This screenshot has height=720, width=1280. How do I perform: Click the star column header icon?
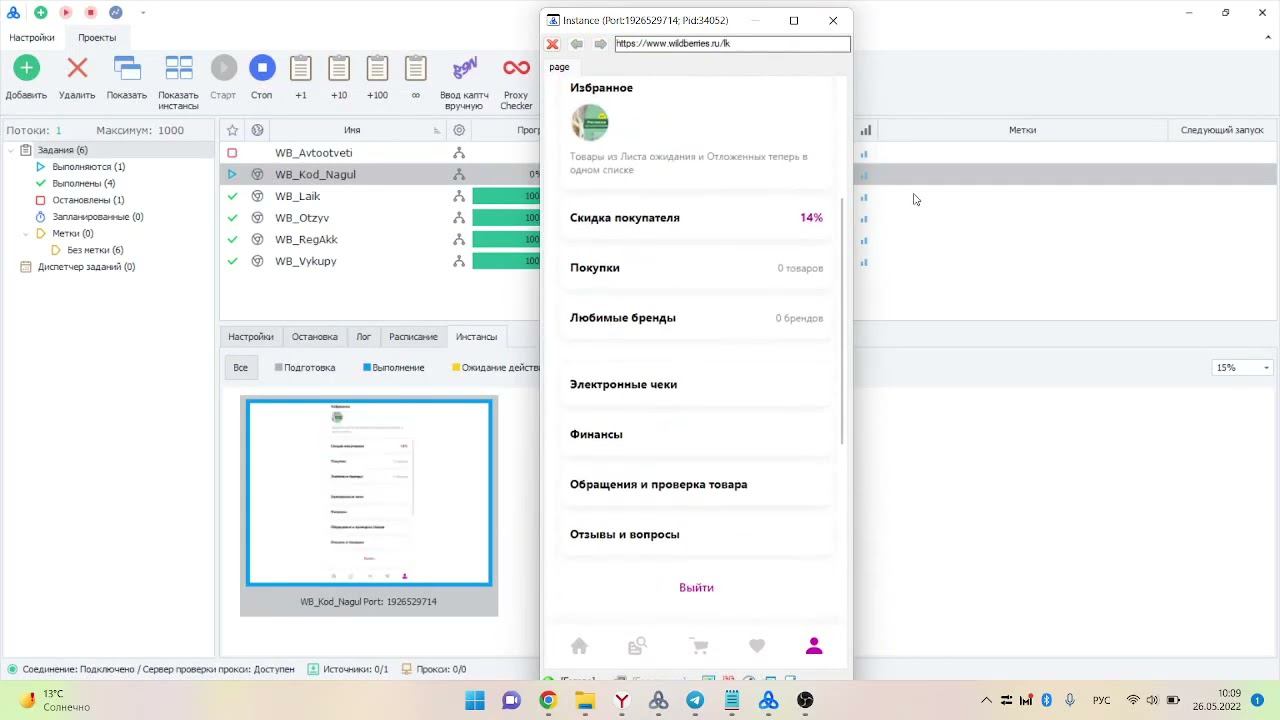coord(232,130)
